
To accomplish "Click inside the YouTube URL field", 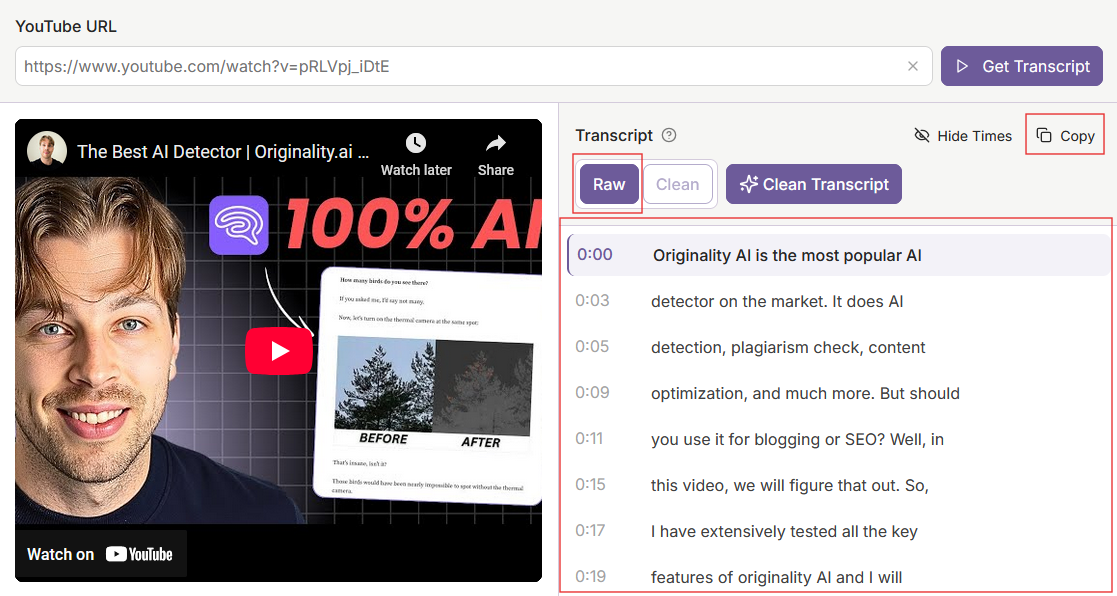I will tap(400, 65).
